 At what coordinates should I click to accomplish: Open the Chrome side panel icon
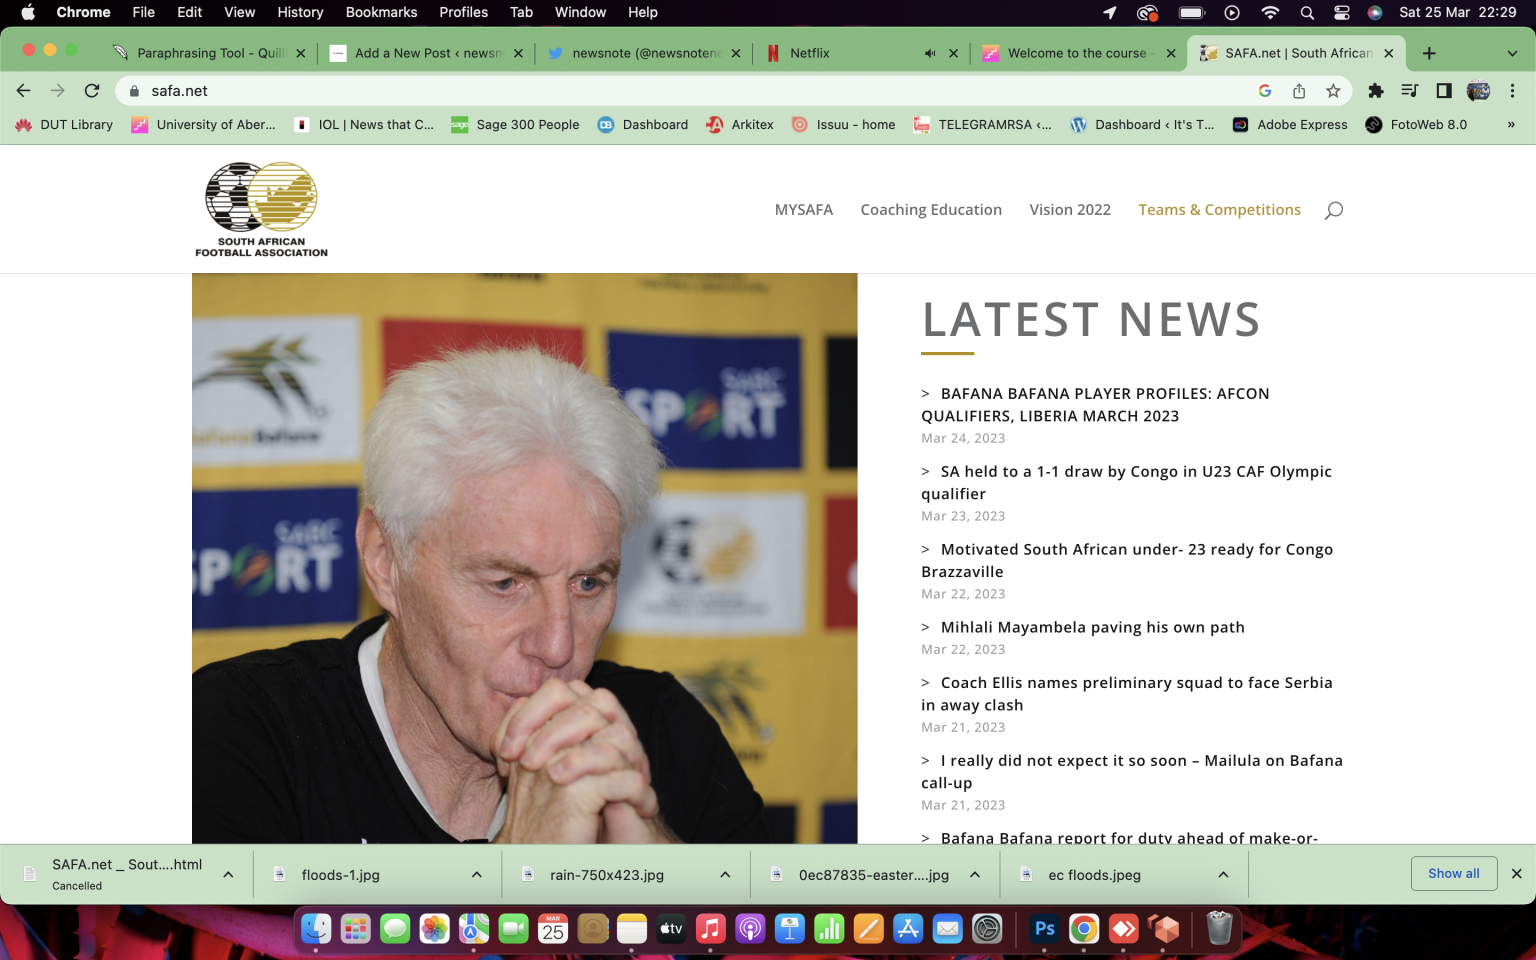[x=1444, y=91]
